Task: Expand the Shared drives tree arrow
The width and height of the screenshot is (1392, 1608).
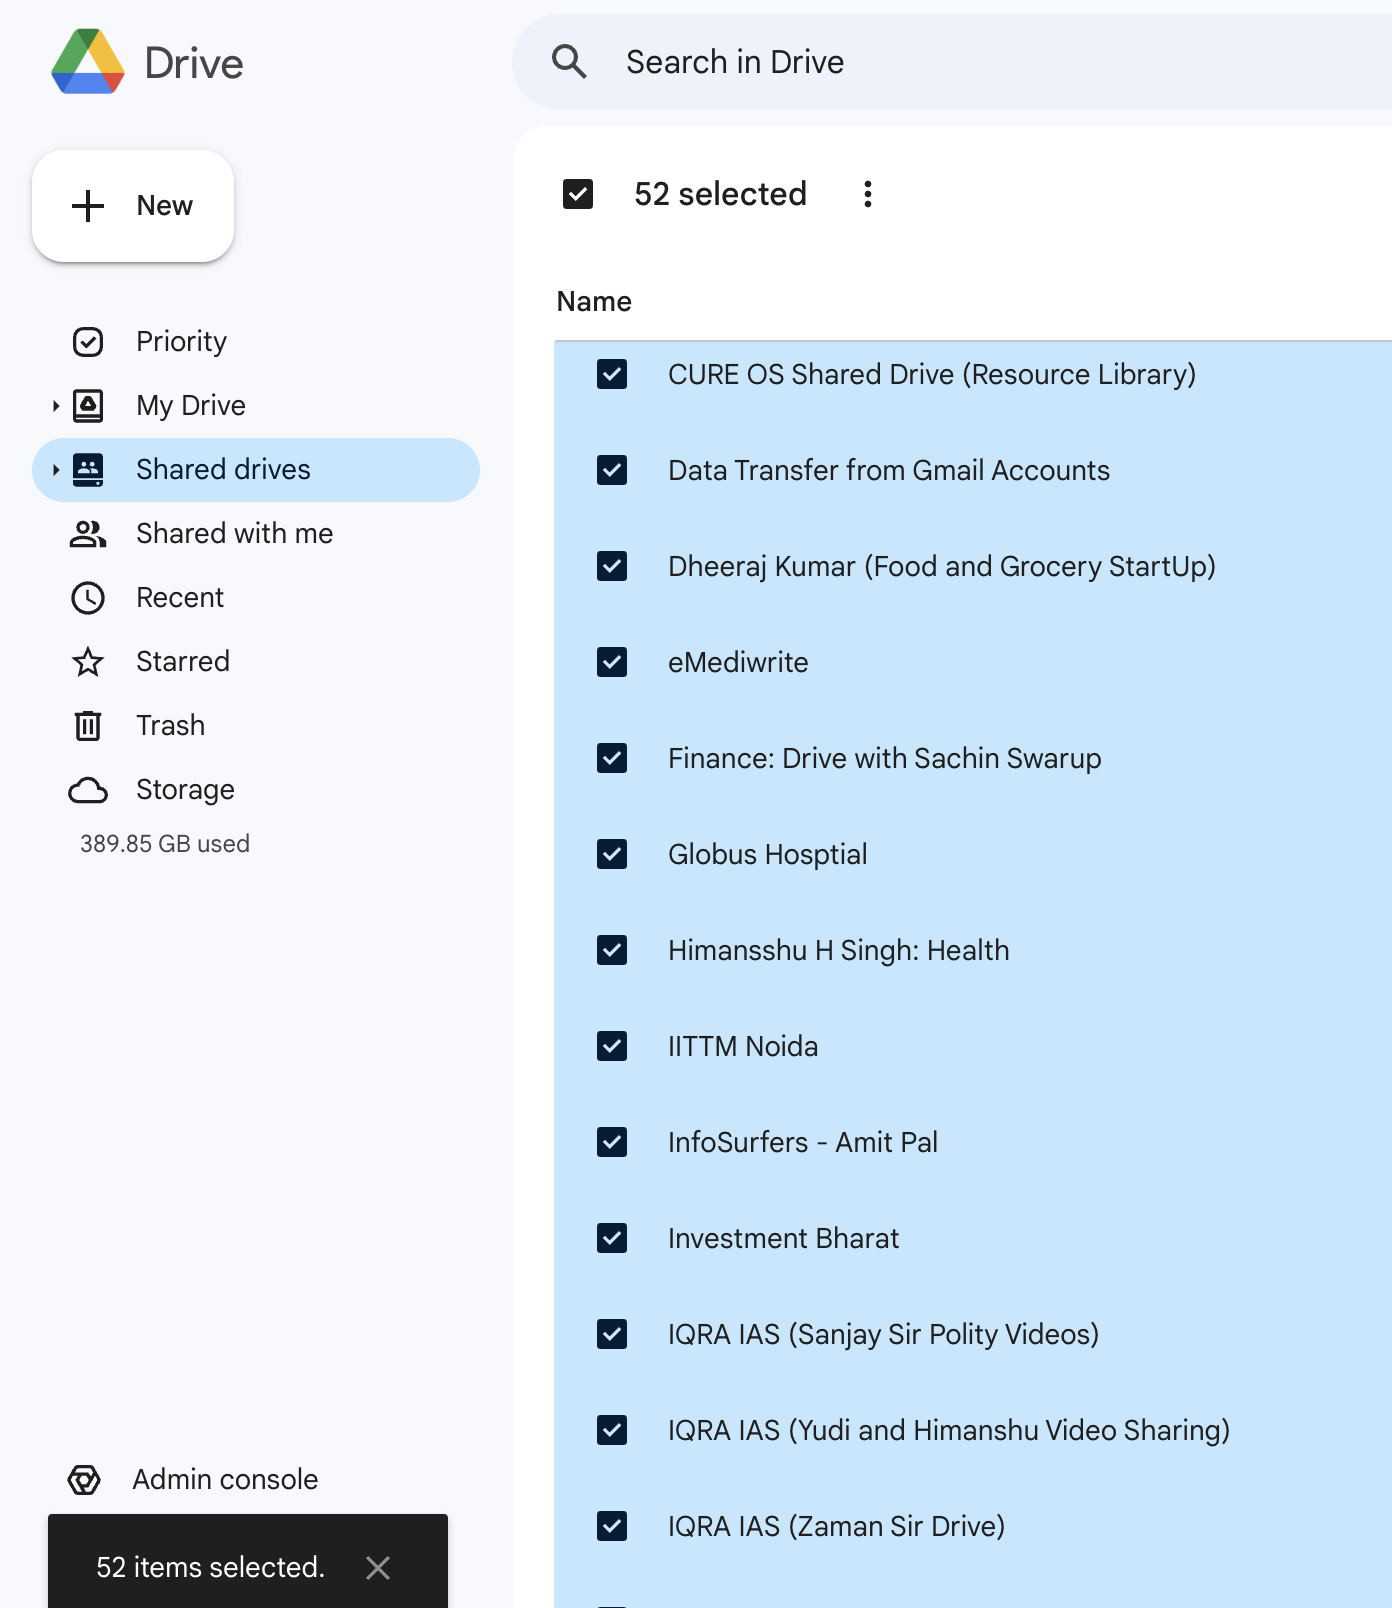Action: (x=56, y=470)
